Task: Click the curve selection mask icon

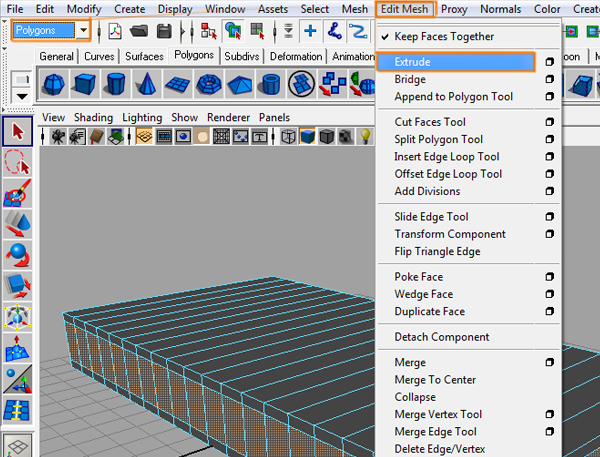Action: [358, 31]
